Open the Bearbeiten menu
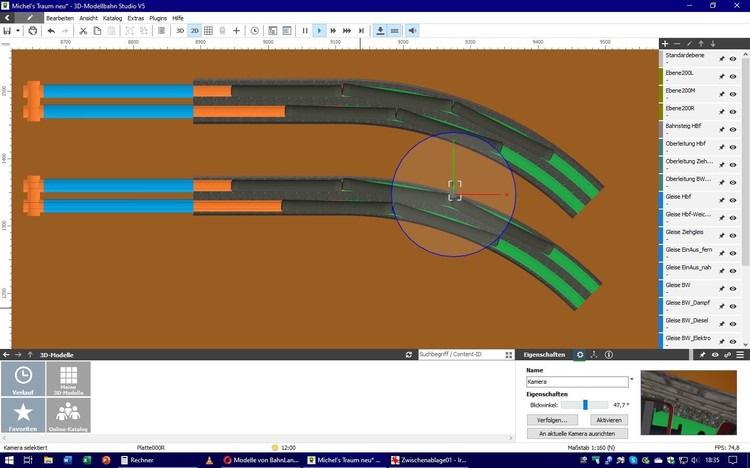The image size is (750, 468). [x=60, y=18]
